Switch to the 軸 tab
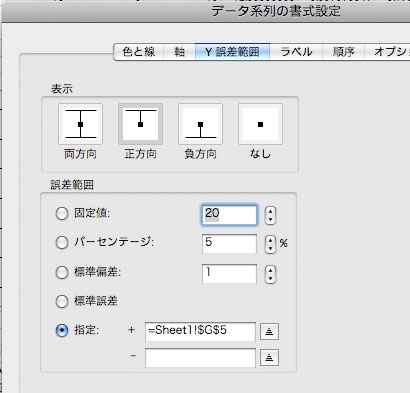The height and width of the screenshot is (393, 410). point(179,52)
